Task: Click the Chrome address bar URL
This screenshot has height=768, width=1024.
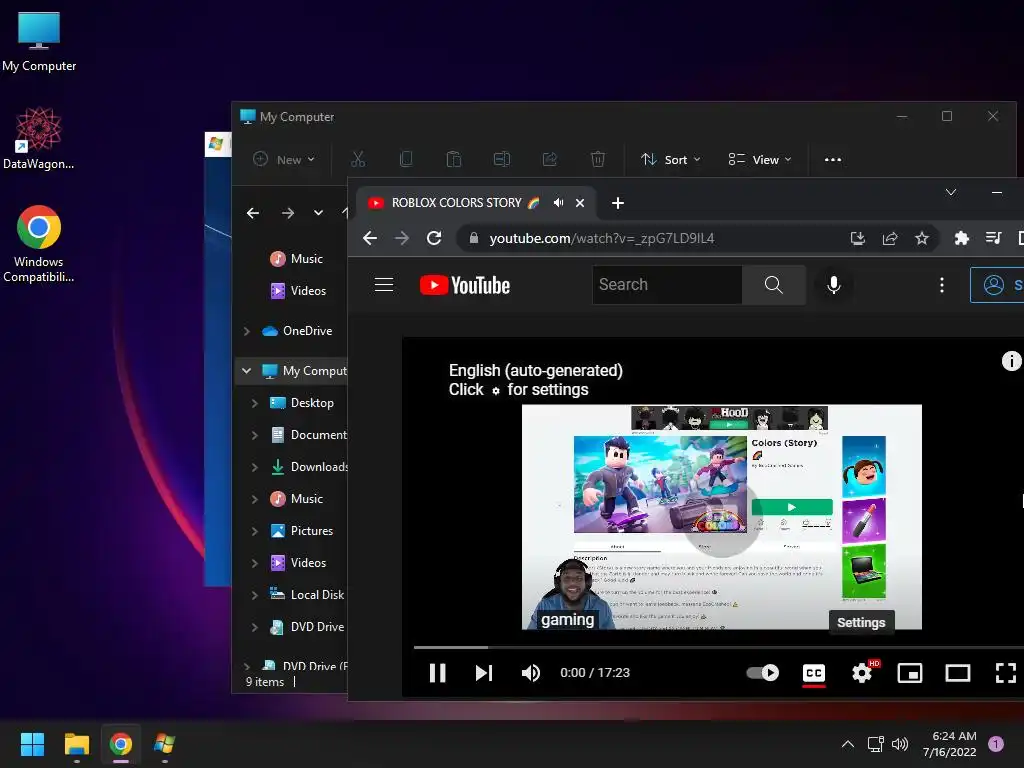Action: (601, 238)
